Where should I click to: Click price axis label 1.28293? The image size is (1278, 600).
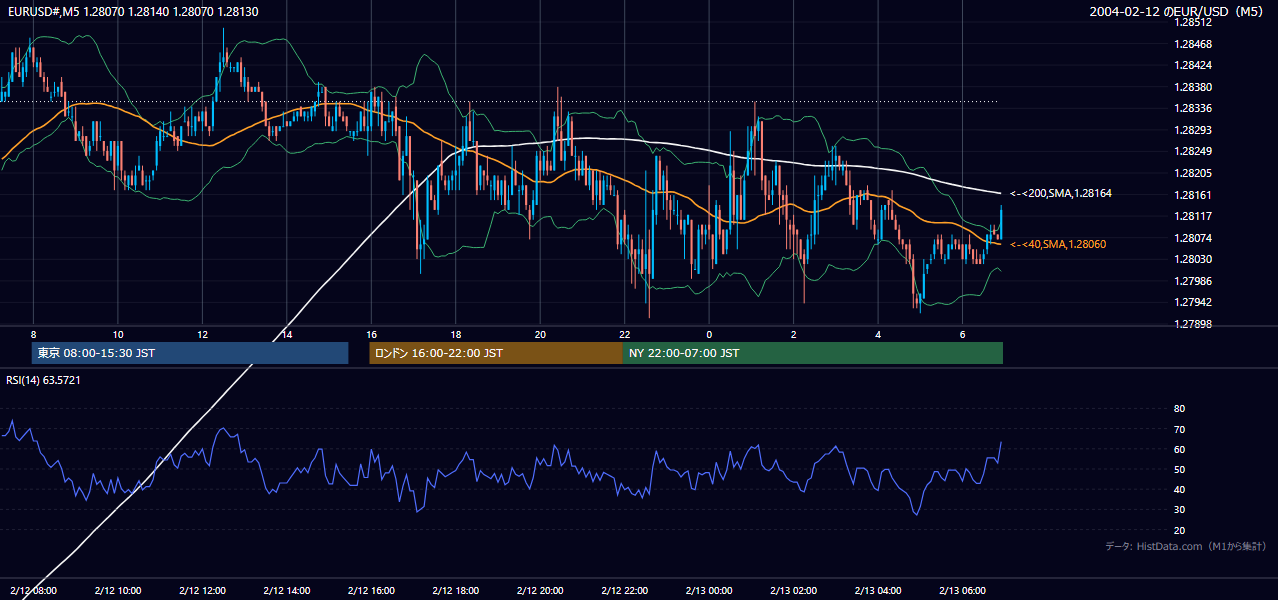click(x=1193, y=130)
